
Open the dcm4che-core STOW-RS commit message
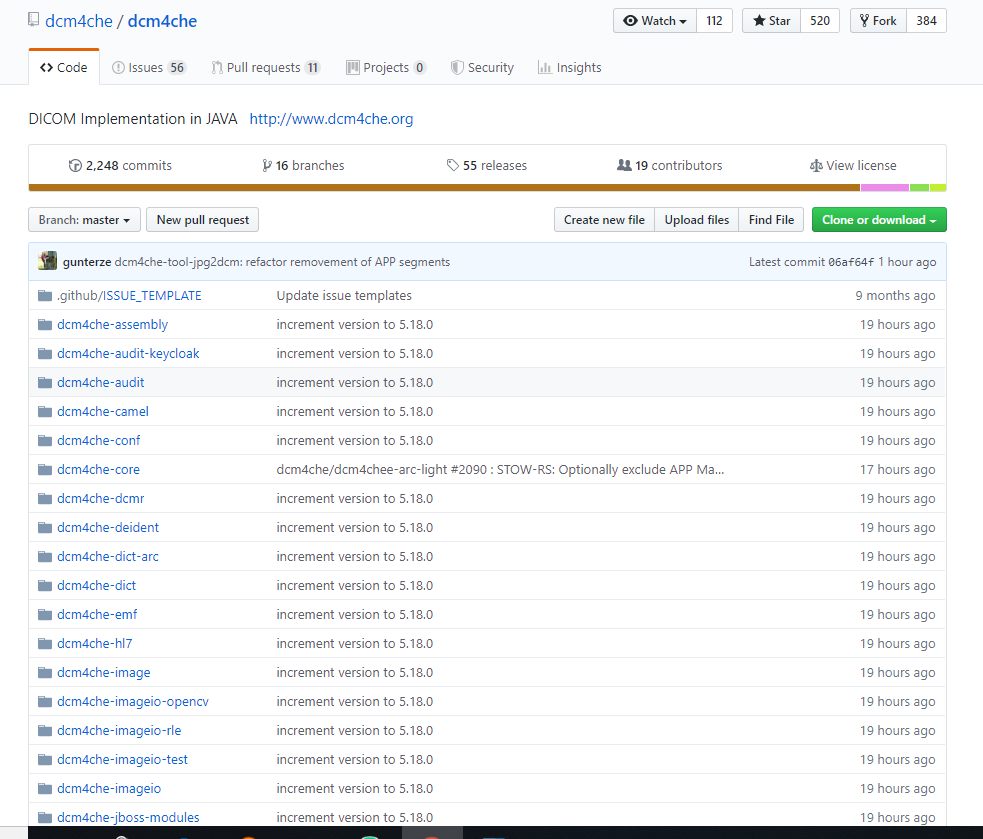pos(500,470)
